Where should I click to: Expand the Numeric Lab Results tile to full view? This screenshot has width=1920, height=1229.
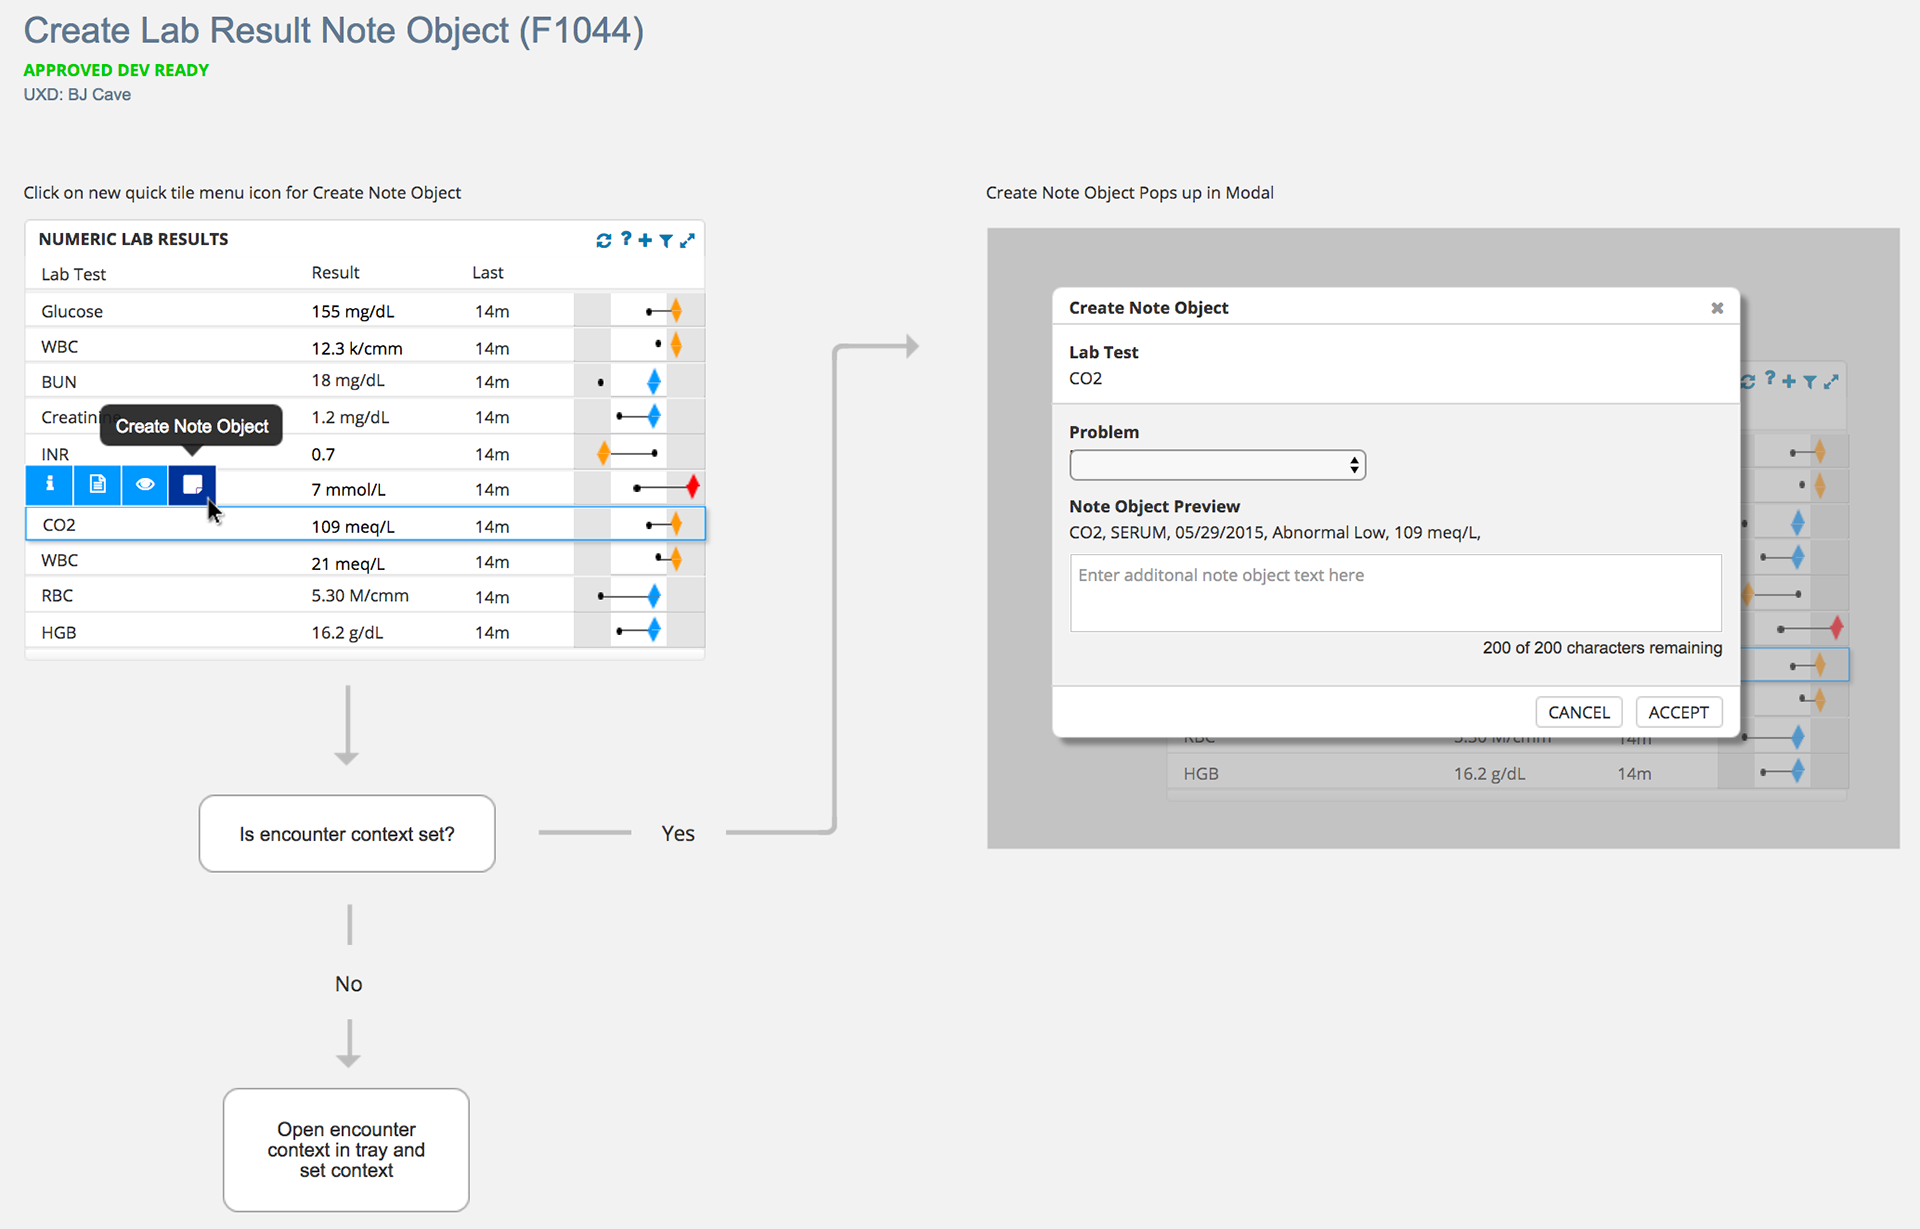click(687, 240)
